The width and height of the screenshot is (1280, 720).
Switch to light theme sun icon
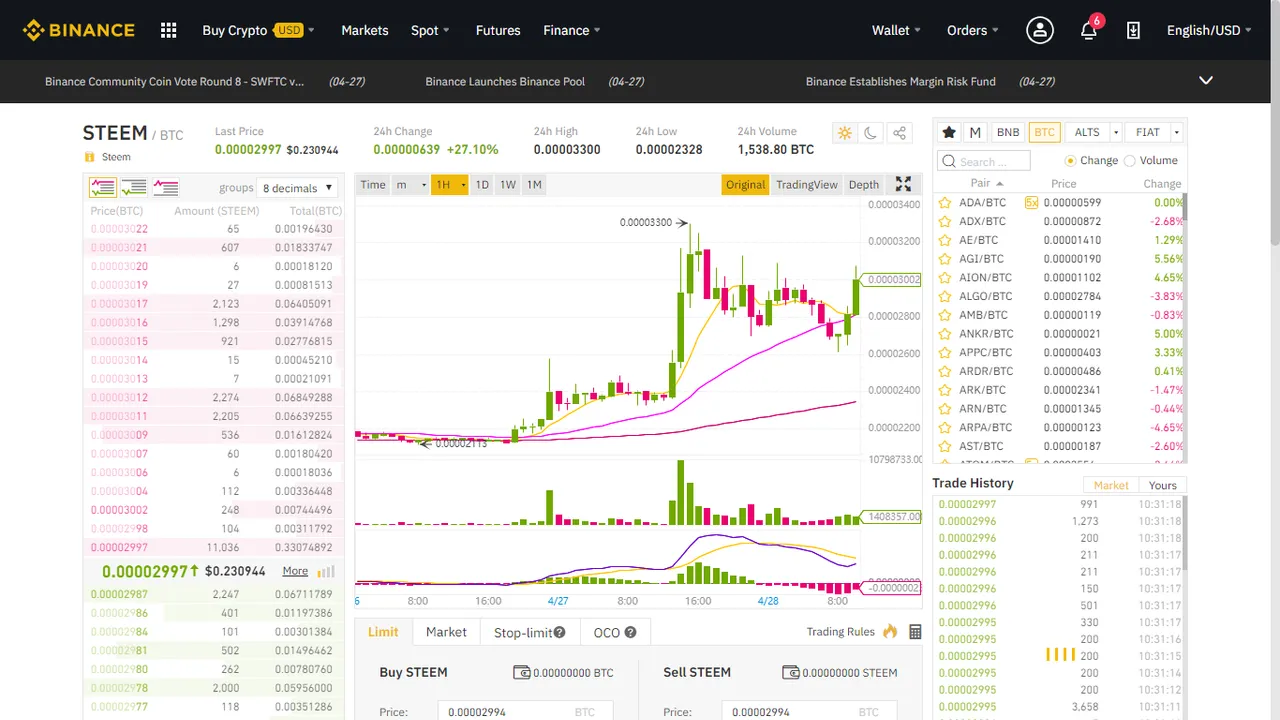click(845, 133)
